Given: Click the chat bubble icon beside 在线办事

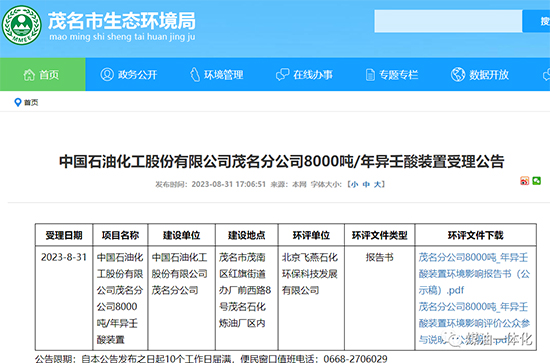Looking at the screenshot, I should coord(282,74).
